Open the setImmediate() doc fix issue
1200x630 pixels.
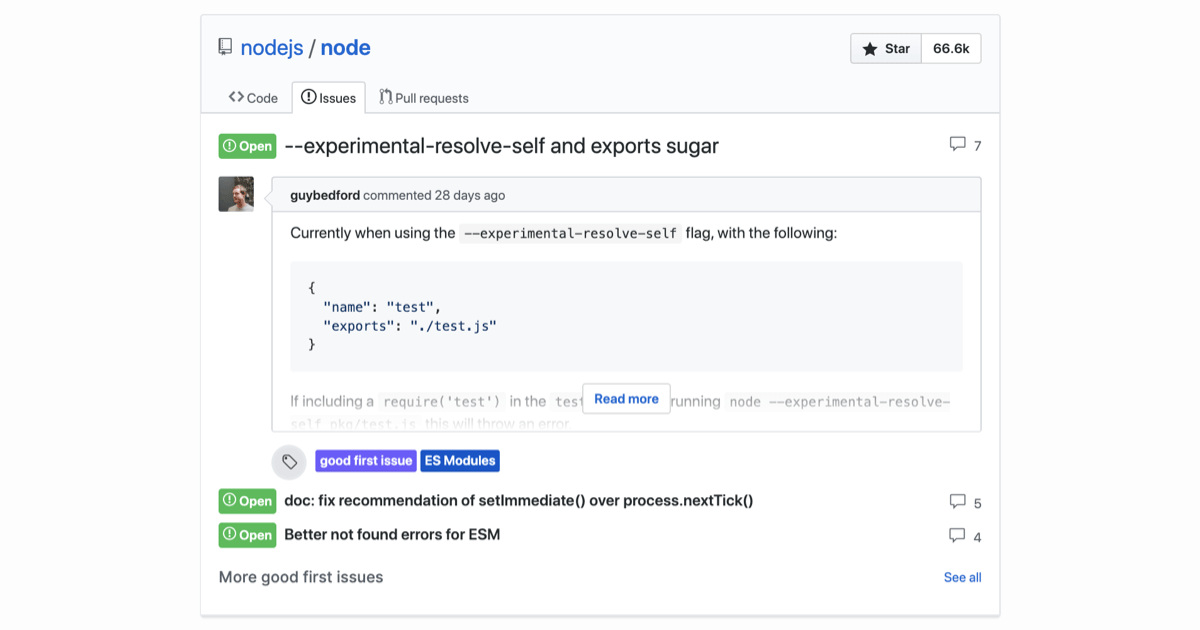pos(518,500)
